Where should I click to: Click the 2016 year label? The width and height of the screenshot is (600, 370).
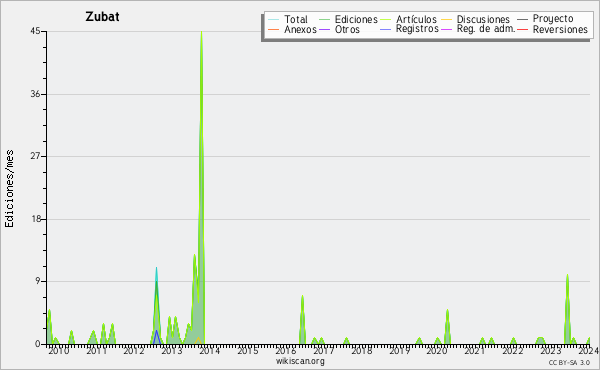tap(285, 350)
